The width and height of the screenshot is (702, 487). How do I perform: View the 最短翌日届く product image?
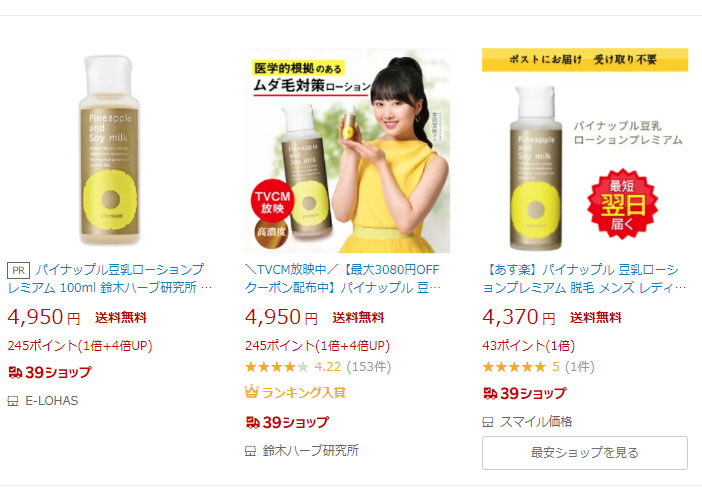[x=585, y=150]
